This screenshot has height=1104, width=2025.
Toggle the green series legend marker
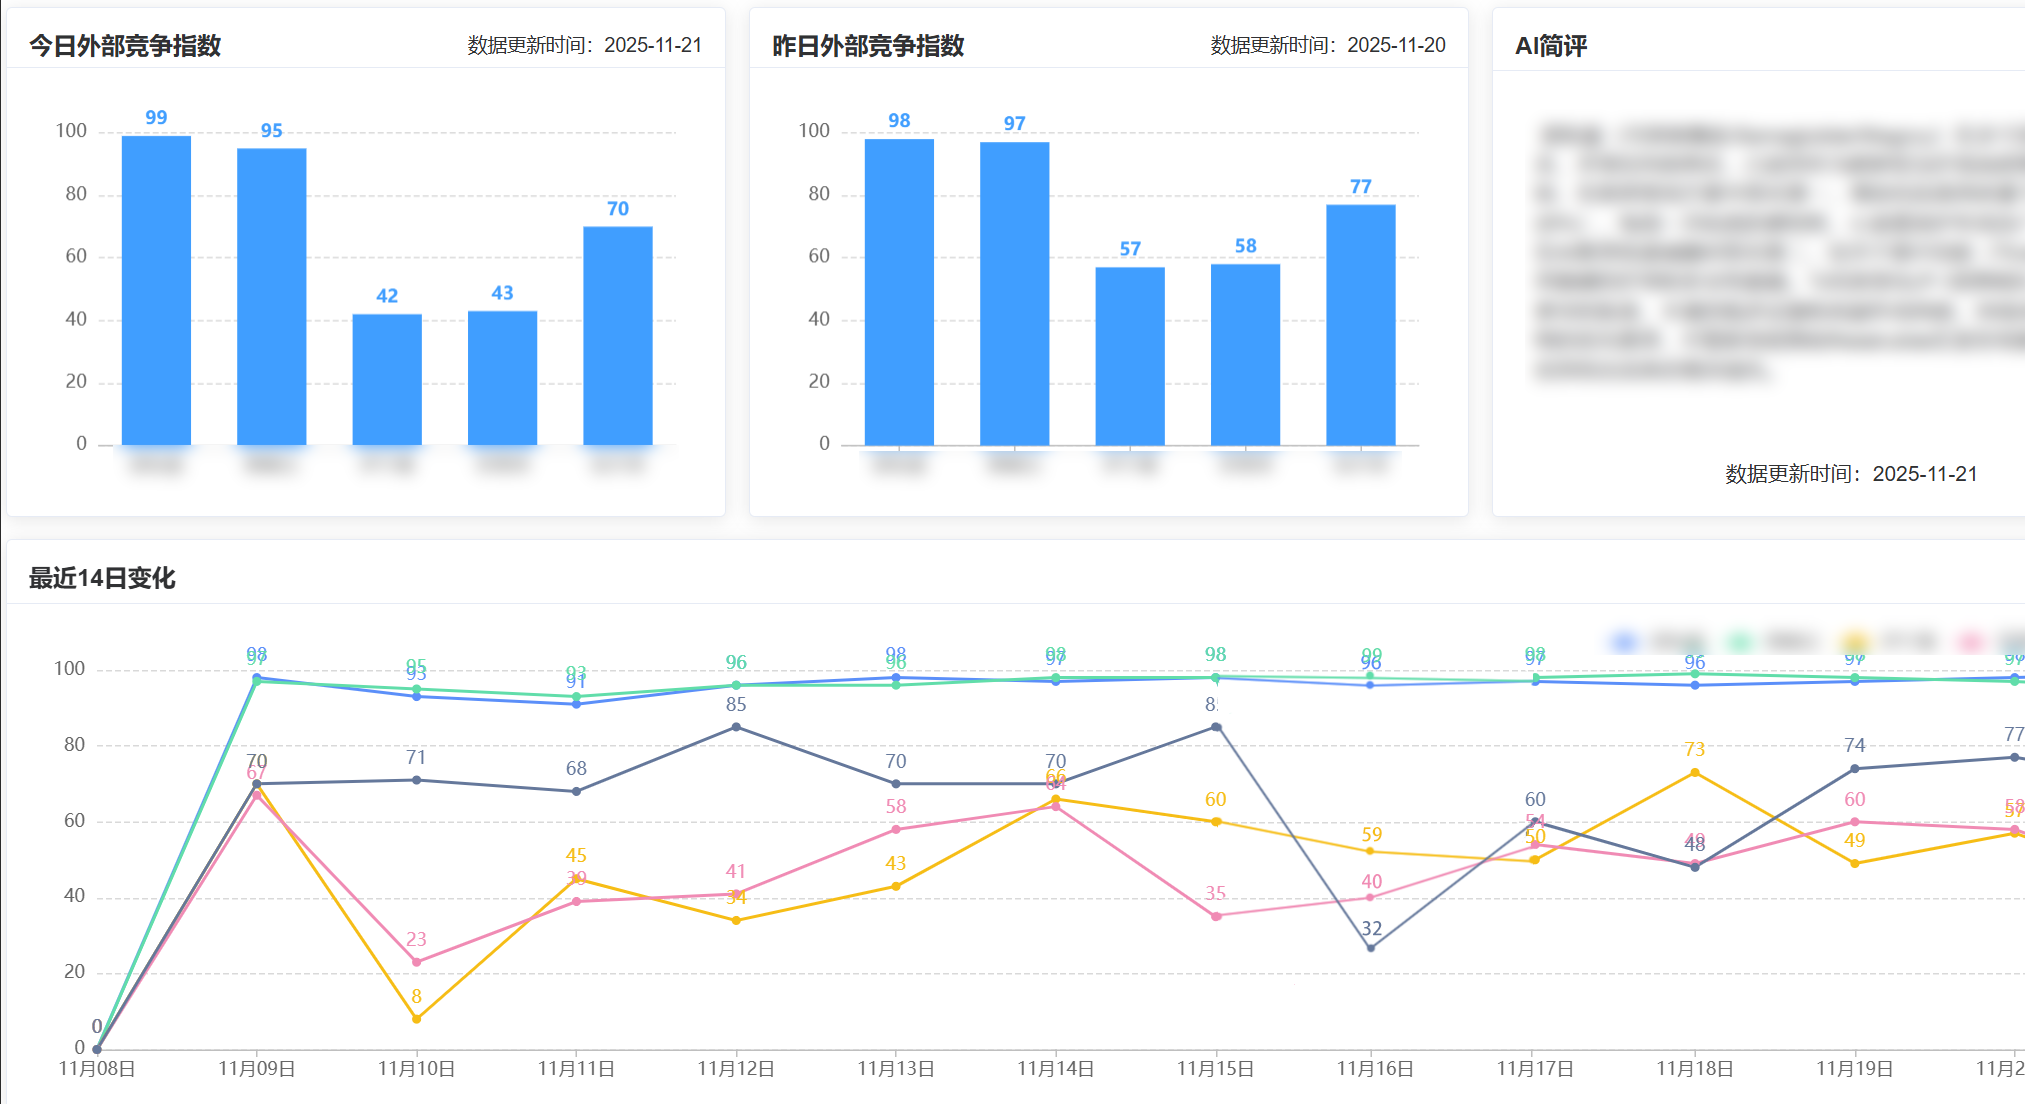[x=1740, y=641]
